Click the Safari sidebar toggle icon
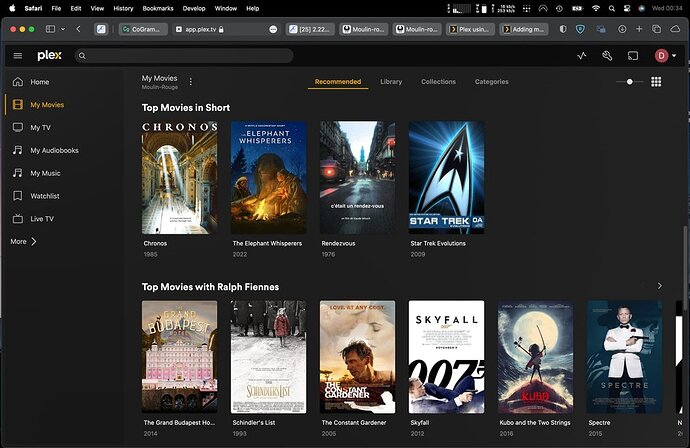Screen dimensions: 690x448 51,29
